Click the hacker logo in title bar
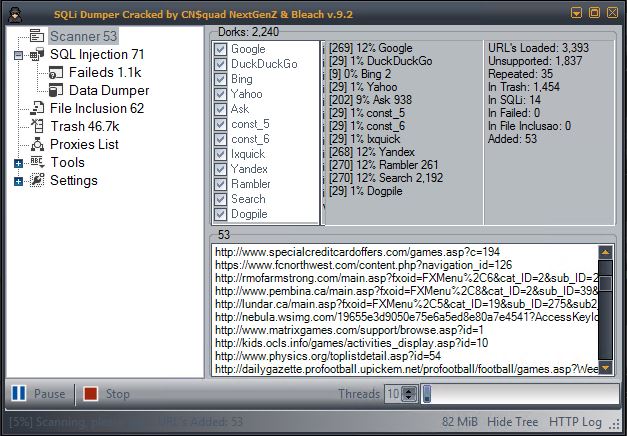 (16, 14)
